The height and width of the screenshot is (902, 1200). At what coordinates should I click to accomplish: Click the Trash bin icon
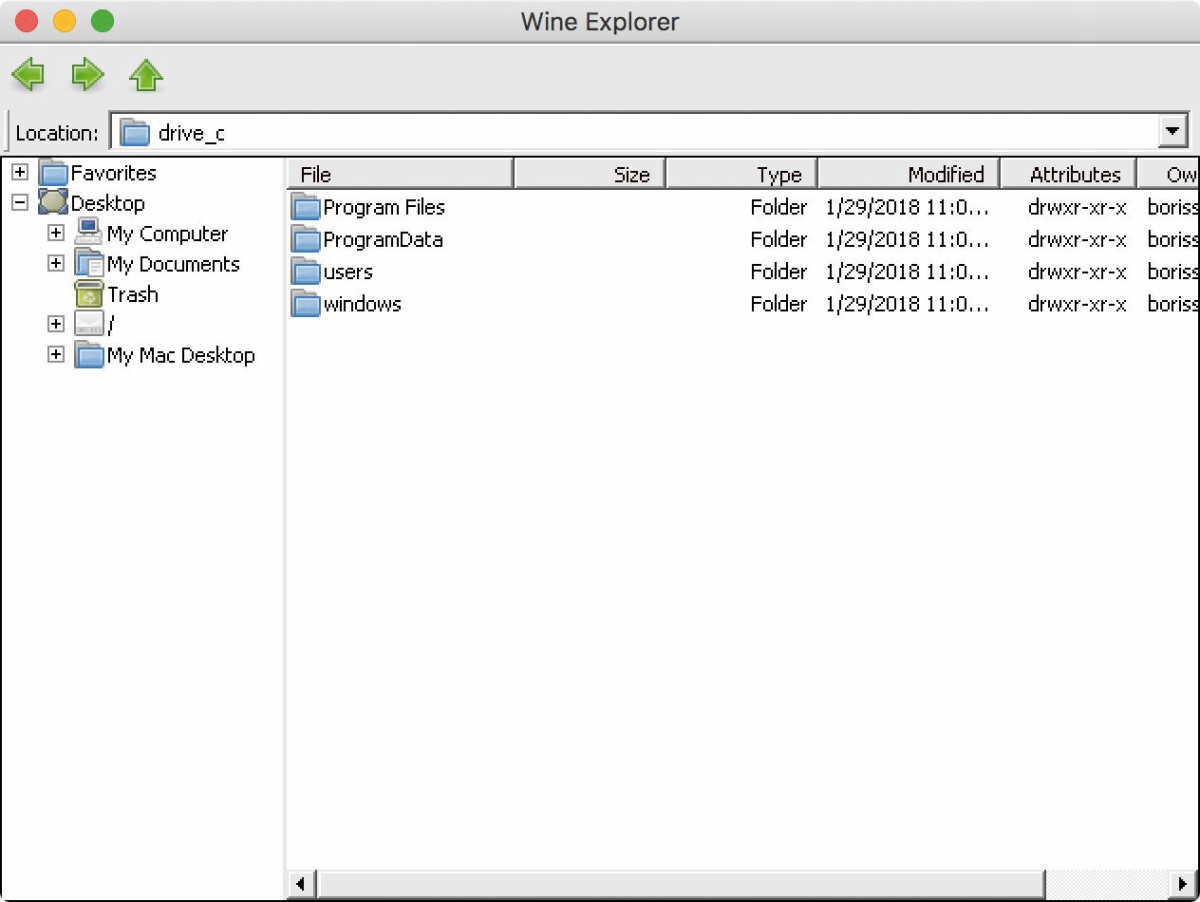point(90,294)
